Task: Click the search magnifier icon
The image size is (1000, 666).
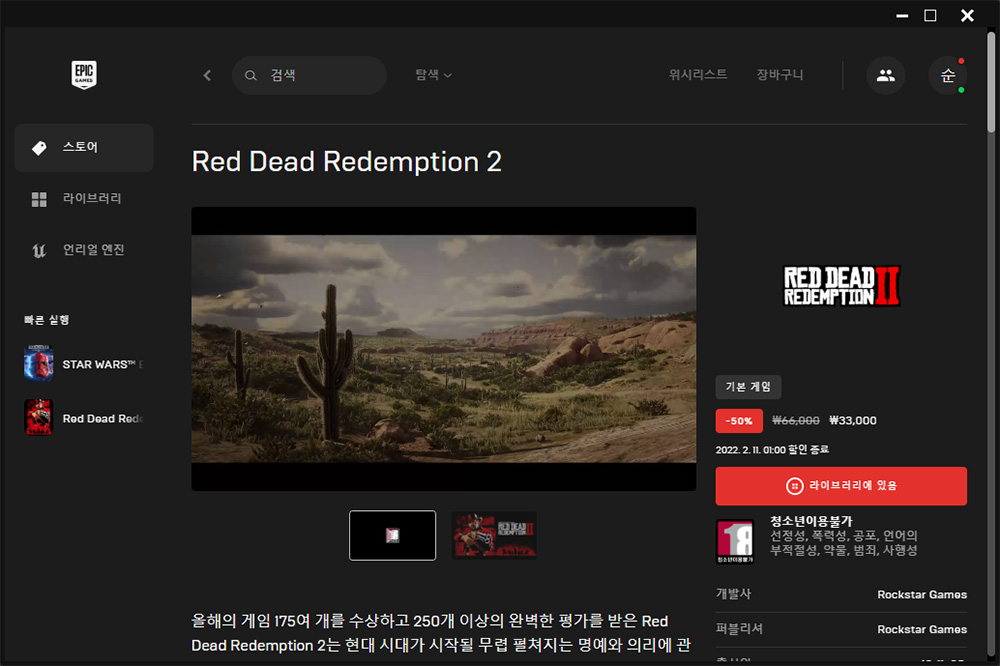Action: (x=251, y=75)
